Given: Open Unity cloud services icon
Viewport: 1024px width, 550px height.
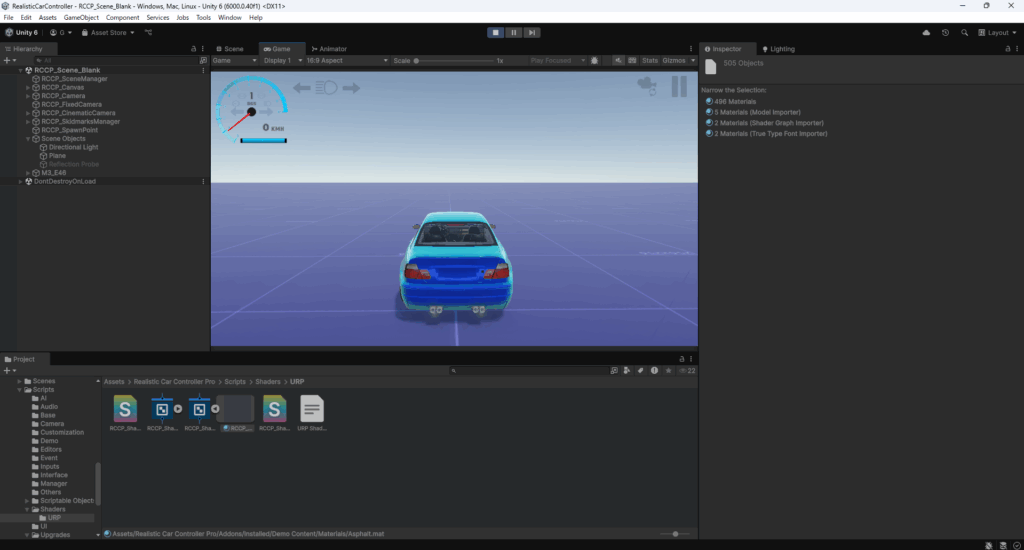Looking at the screenshot, I should point(926,32).
